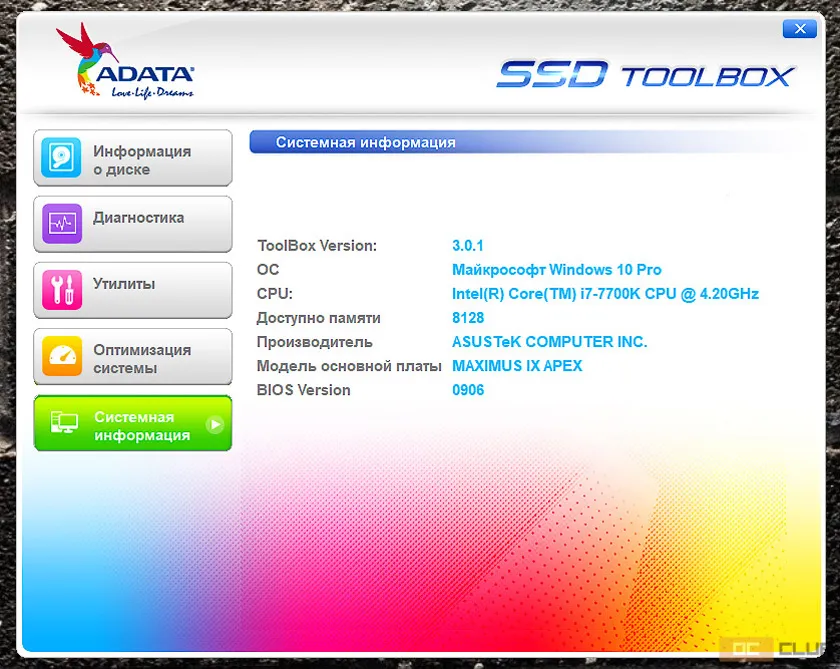Click the ADATA hummingbird logo
840x669 pixels.
125,61
